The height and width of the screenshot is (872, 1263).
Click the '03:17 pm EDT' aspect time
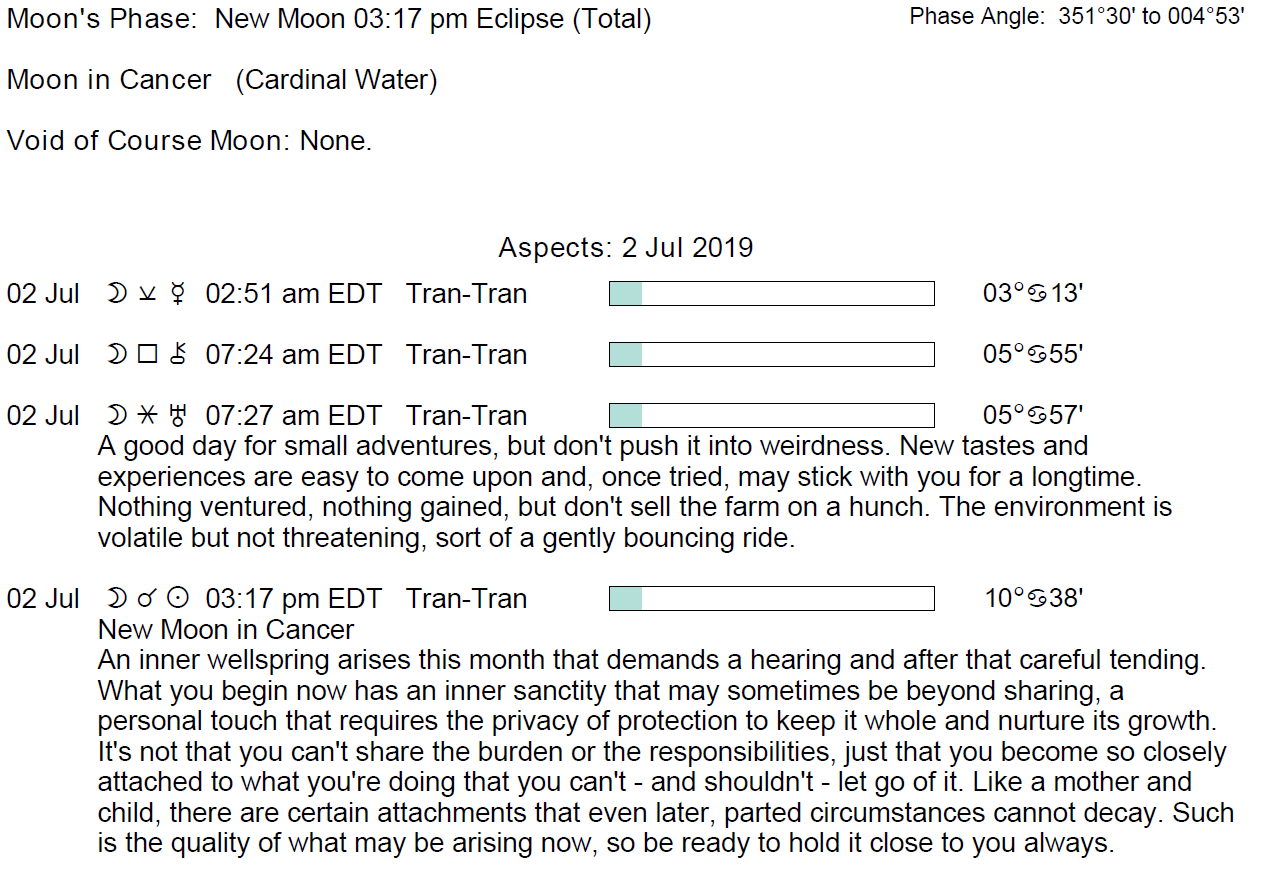pyautogui.click(x=293, y=599)
